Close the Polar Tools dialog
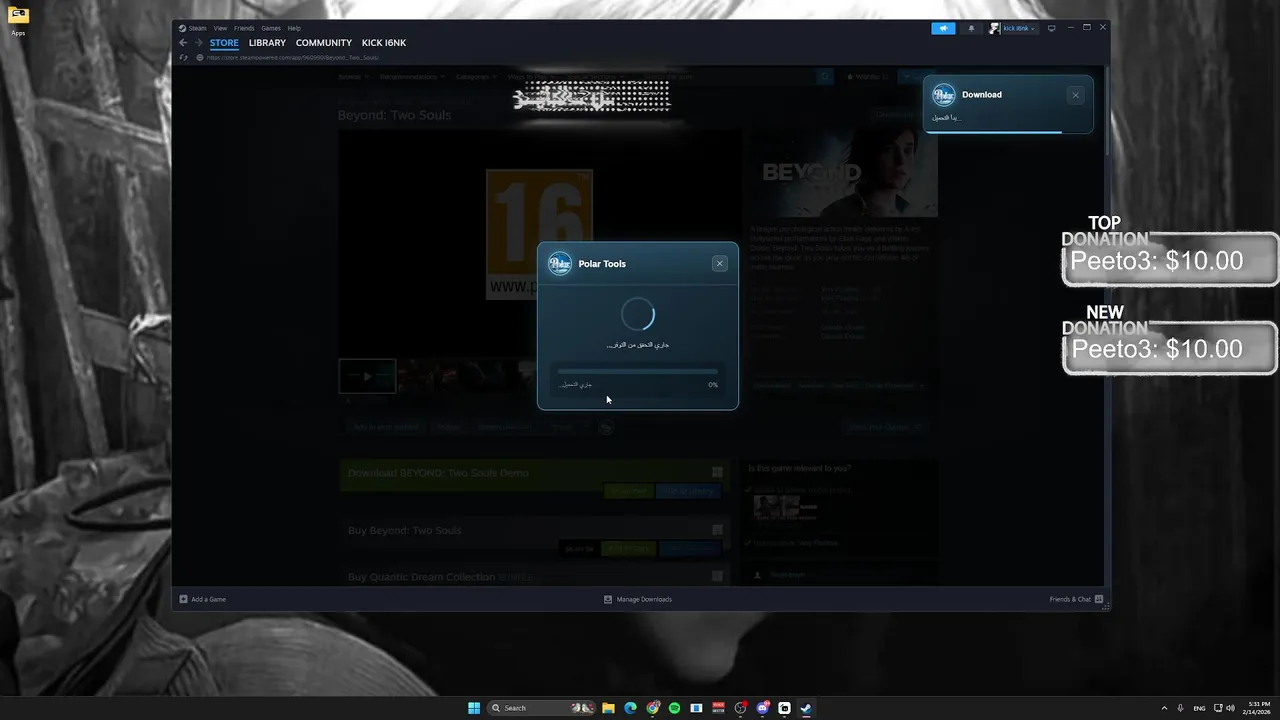The image size is (1280, 720). point(719,264)
